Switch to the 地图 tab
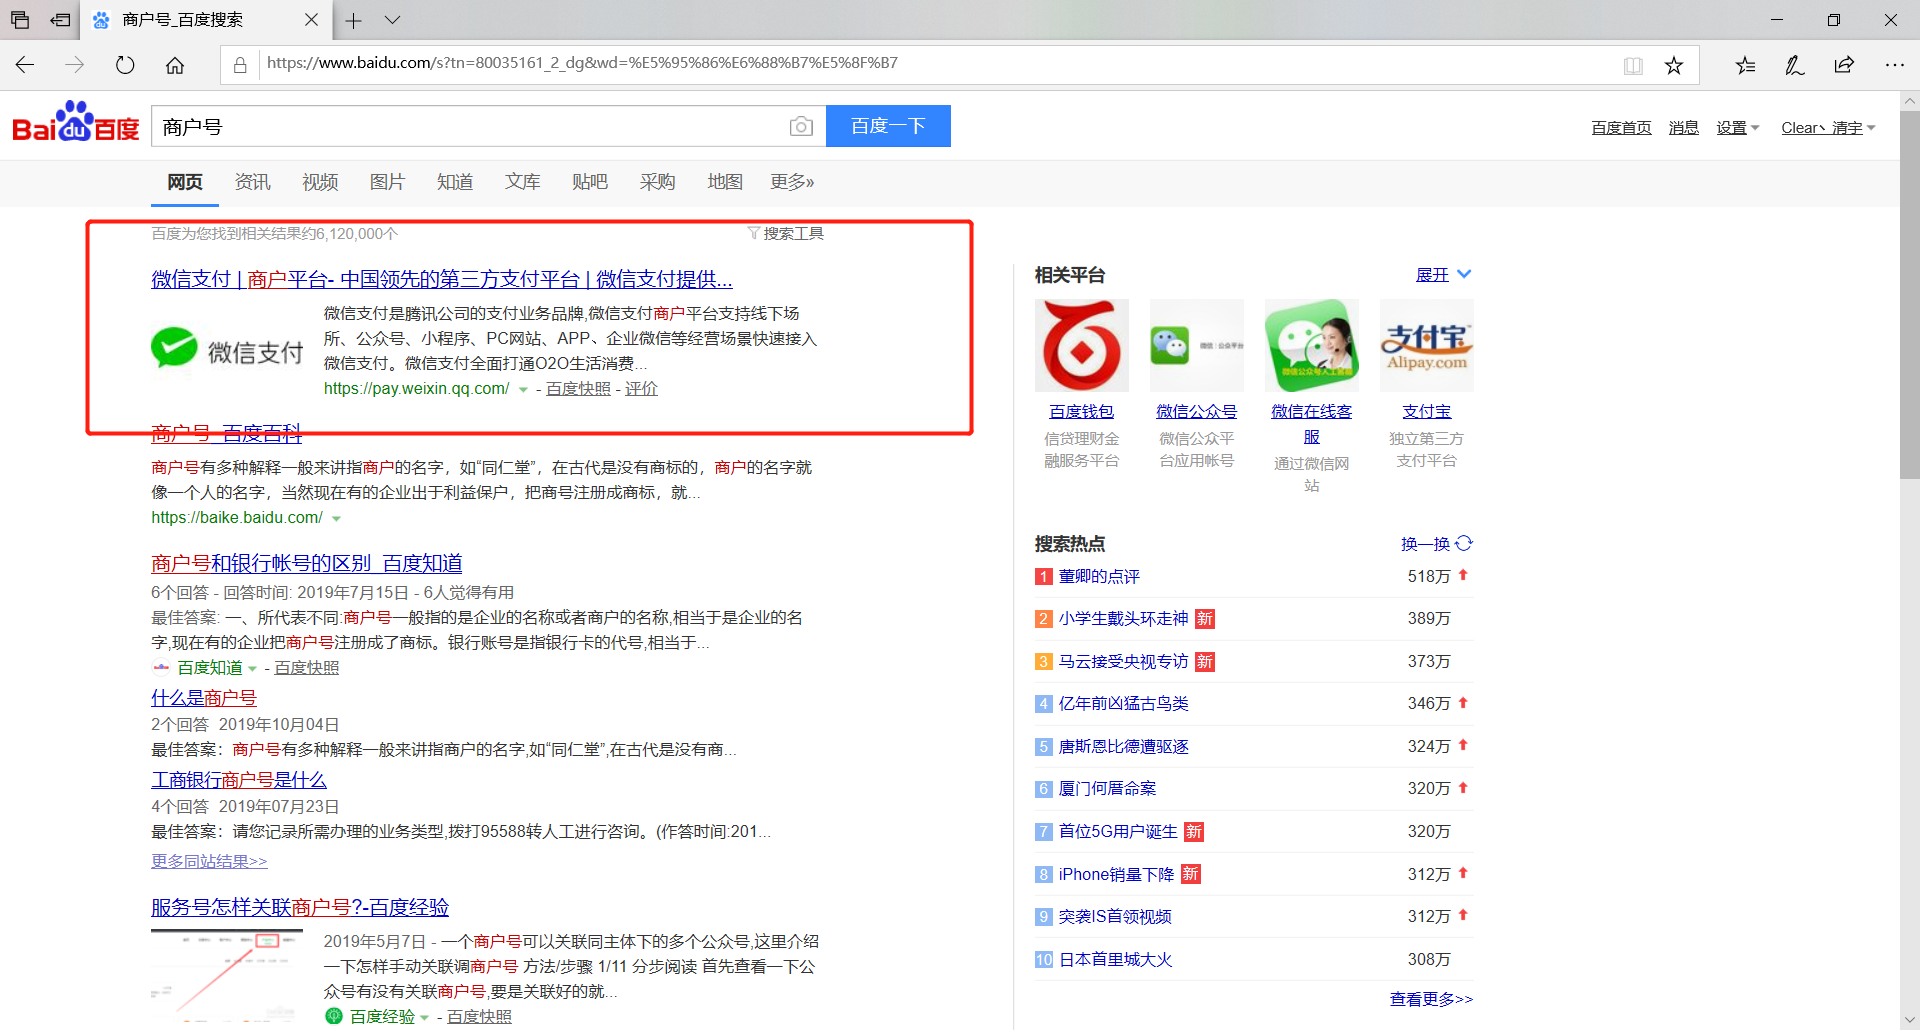Image resolution: width=1920 pixels, height=1030 pixels. 725,182
